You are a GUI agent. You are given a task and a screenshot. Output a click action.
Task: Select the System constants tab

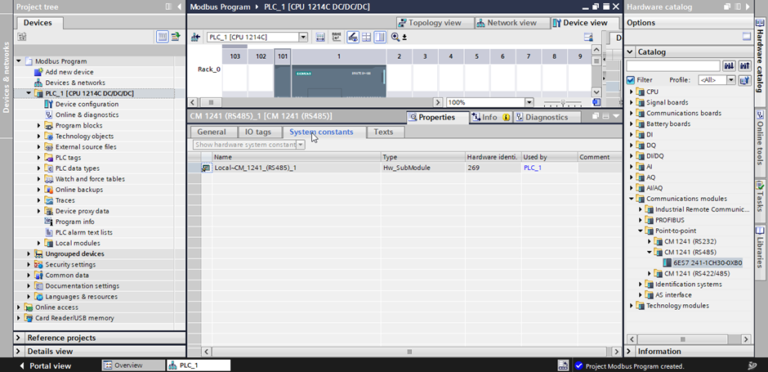321,132
